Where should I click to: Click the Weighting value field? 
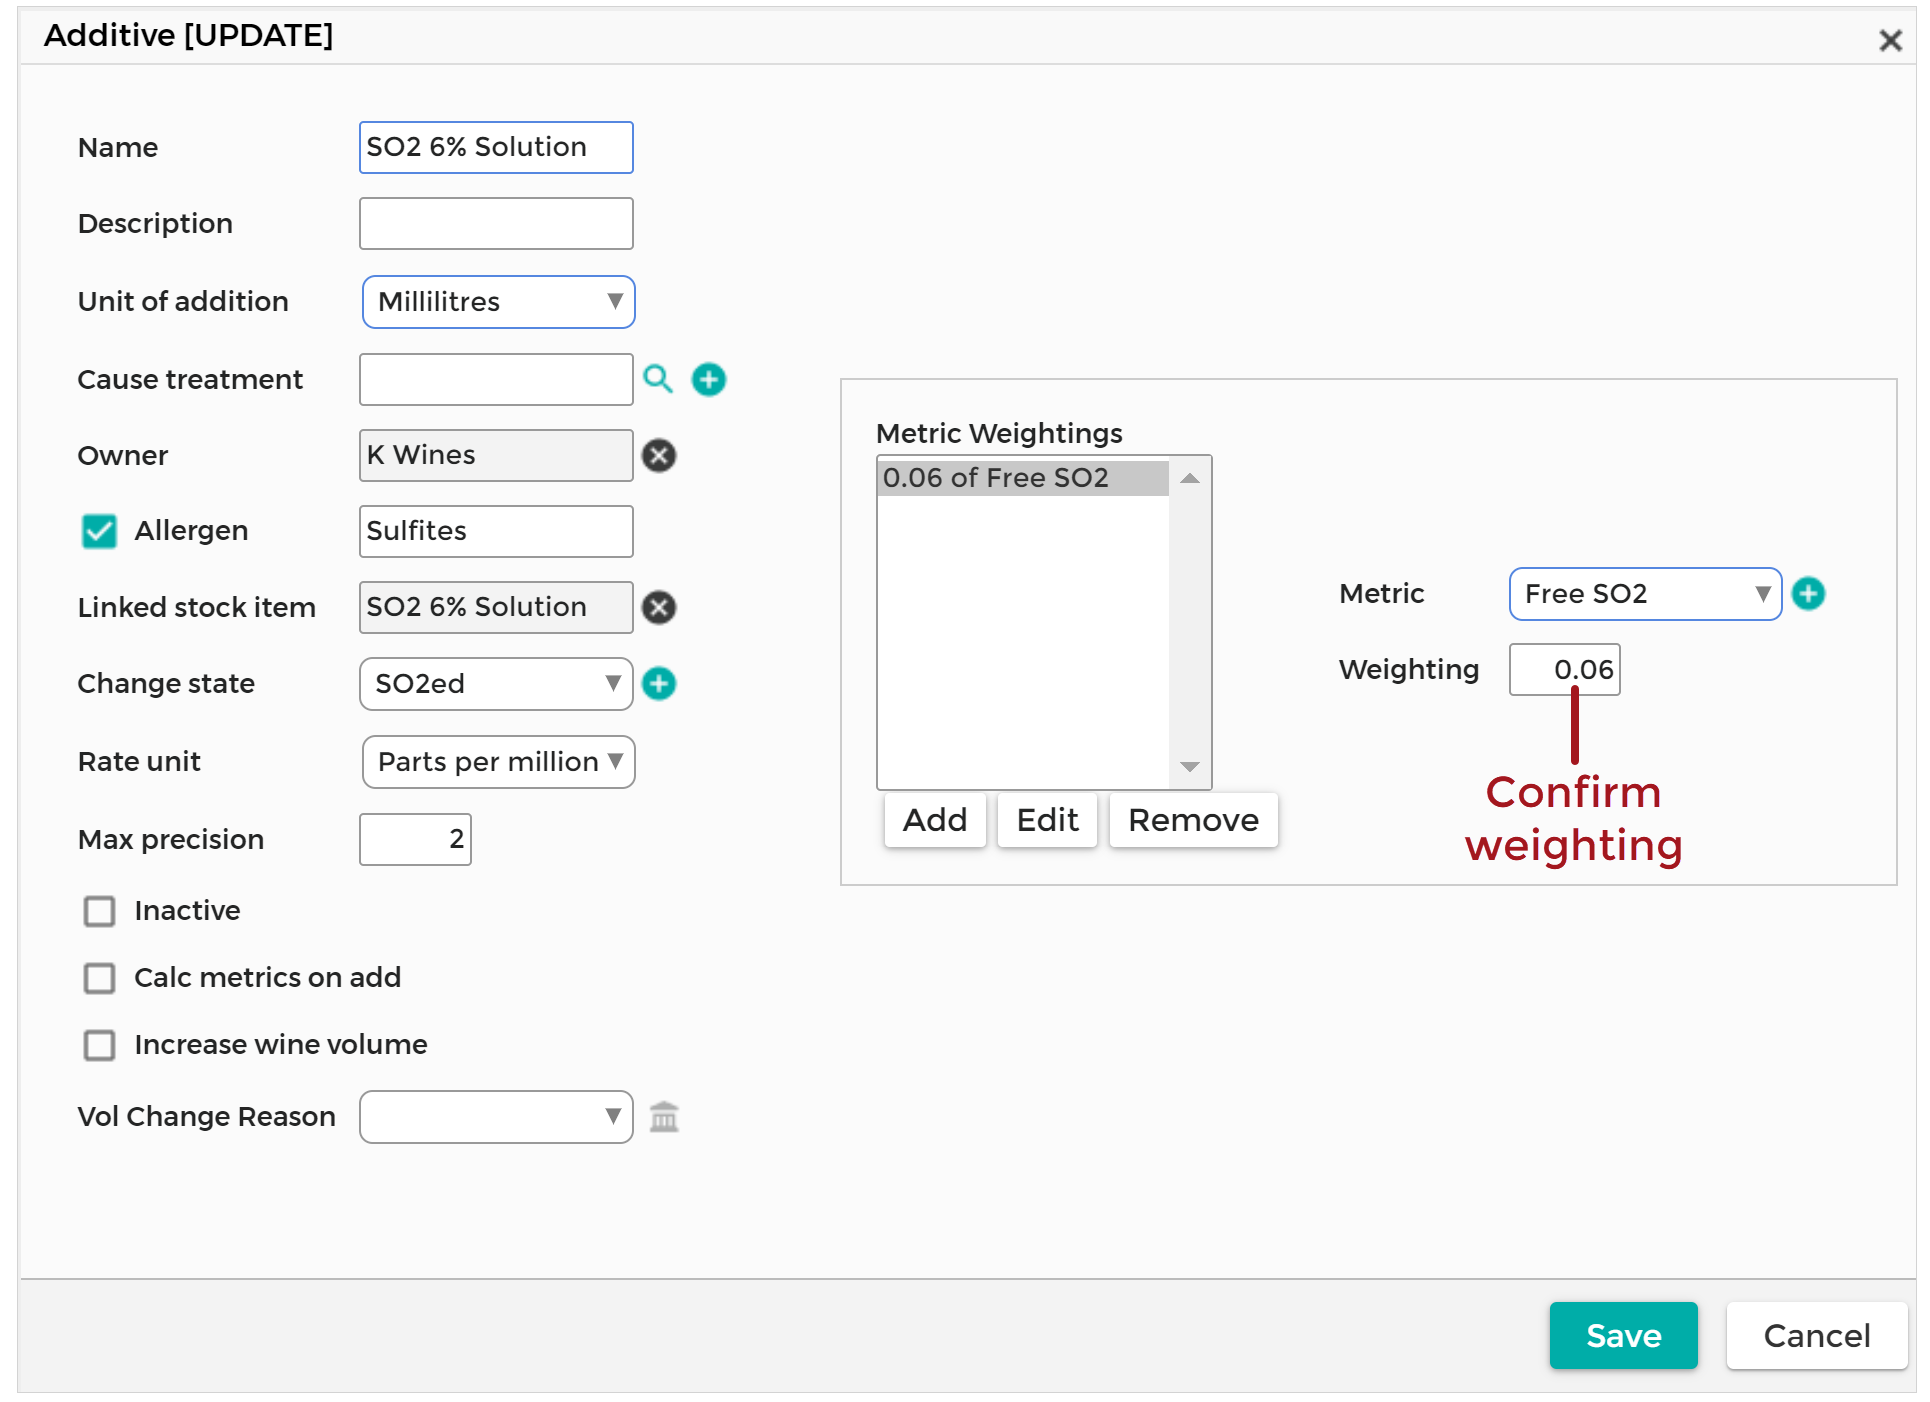coord(1564,670)
